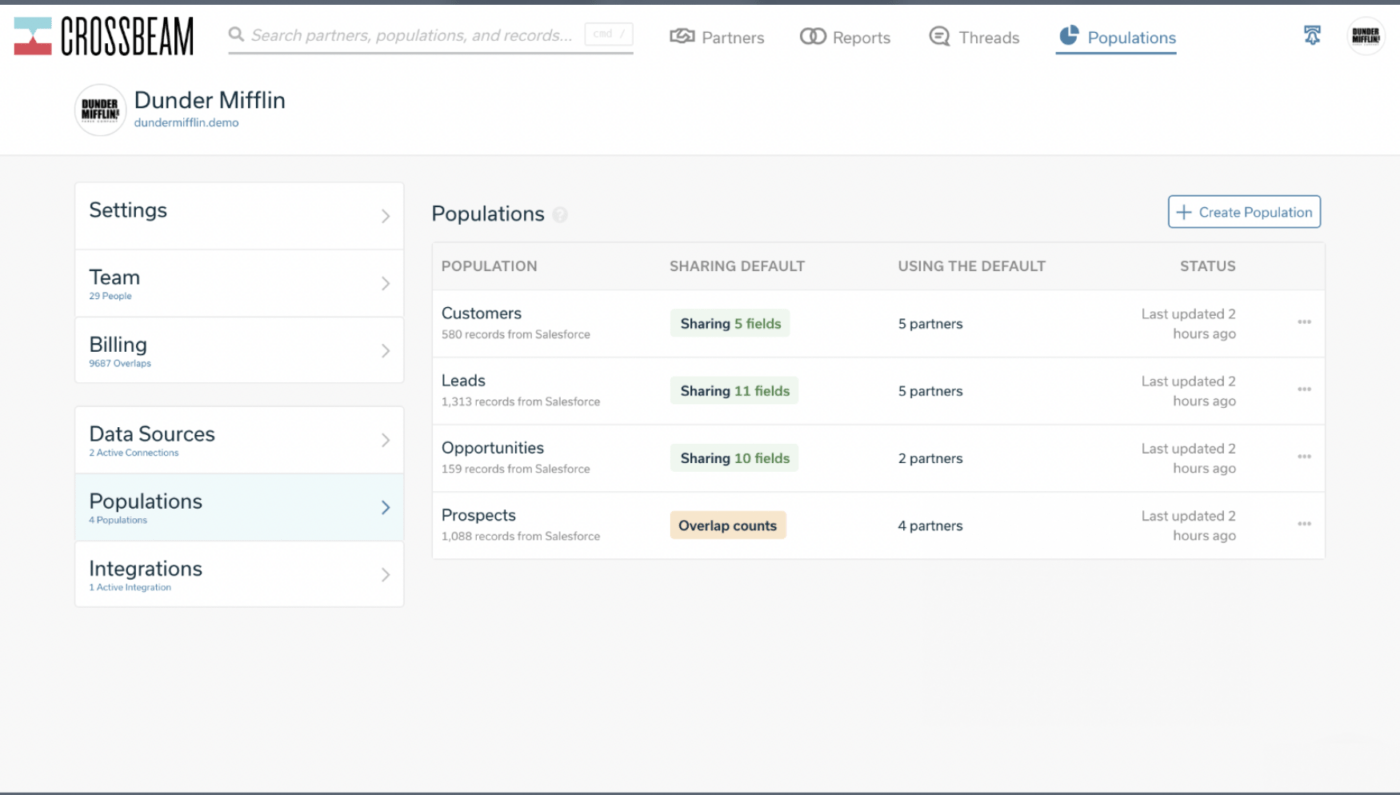Select the Populations sidebar item
This screenshot has height=795, width=1400.
point(239,508)
